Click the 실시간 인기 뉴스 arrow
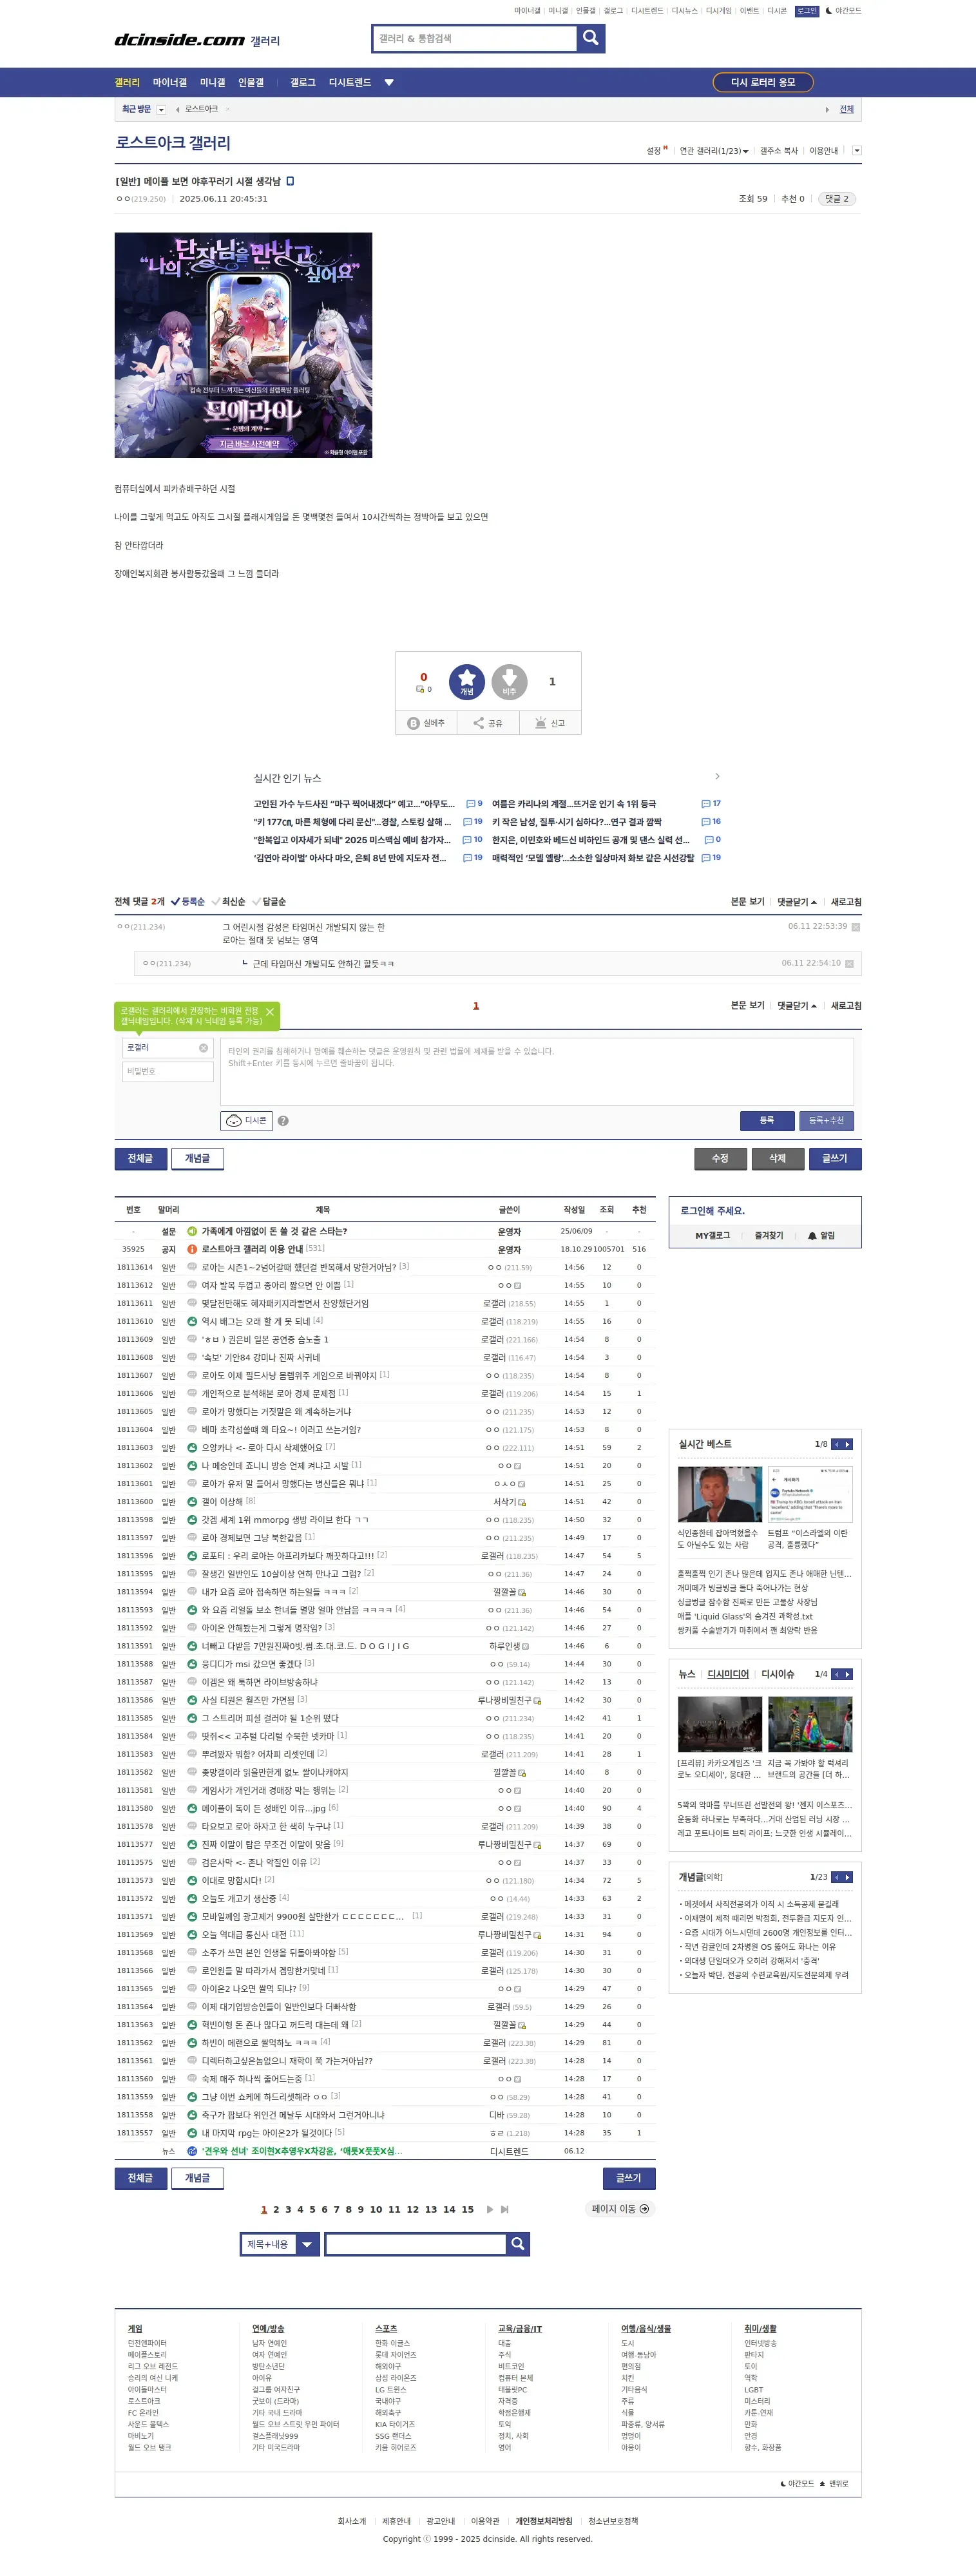 pyautogui.click(x=717, y=776)
